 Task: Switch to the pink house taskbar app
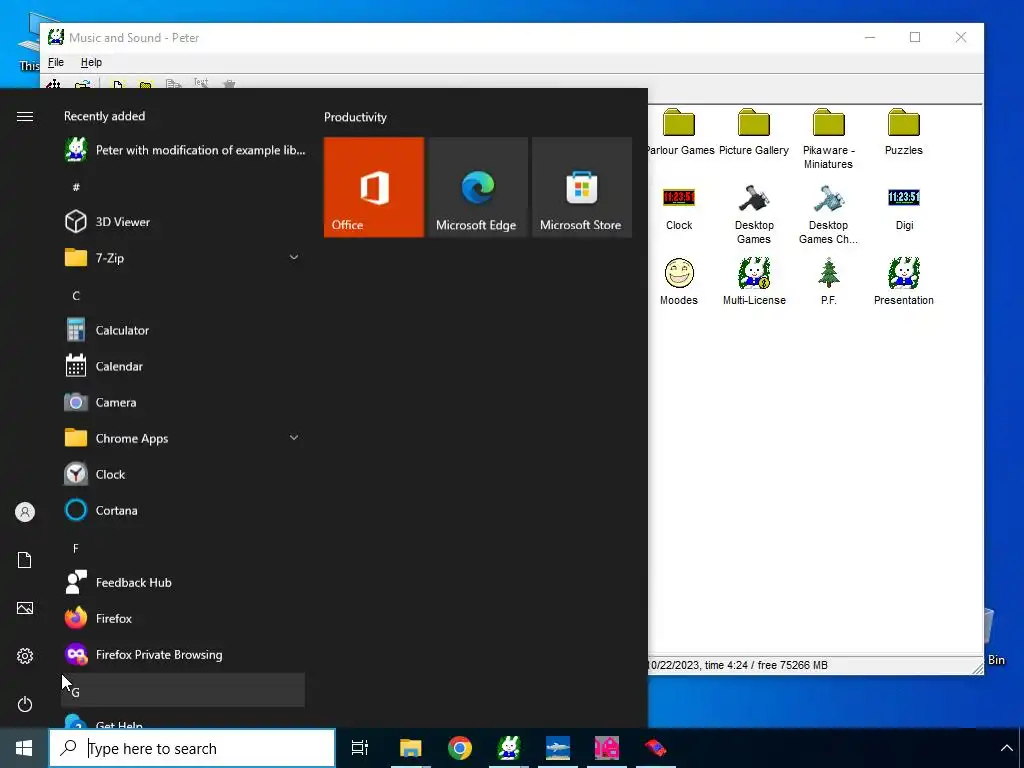(607, 748)
